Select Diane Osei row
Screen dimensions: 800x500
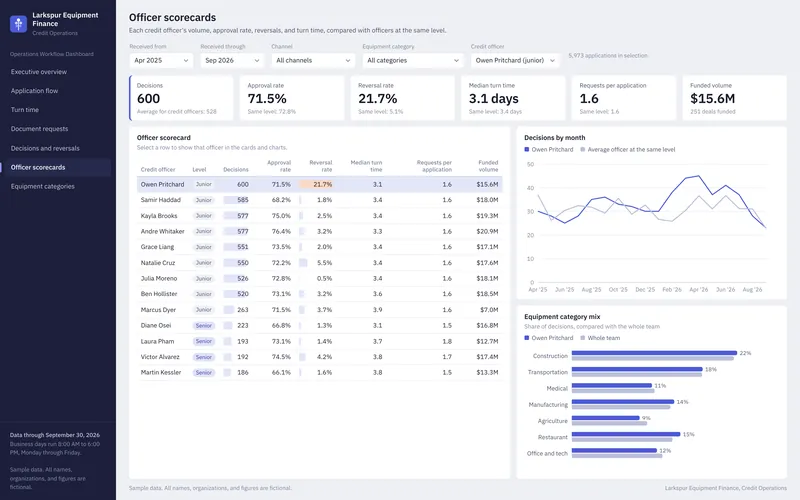tap(319, 326)
